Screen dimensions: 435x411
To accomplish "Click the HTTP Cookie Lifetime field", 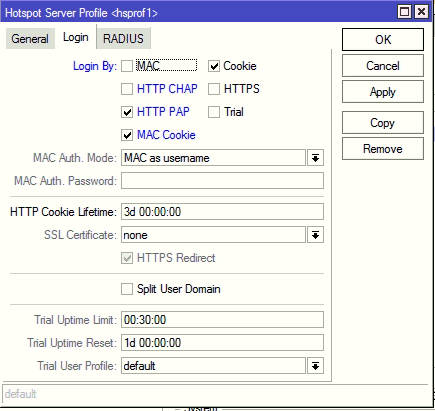I will (222, 212).
